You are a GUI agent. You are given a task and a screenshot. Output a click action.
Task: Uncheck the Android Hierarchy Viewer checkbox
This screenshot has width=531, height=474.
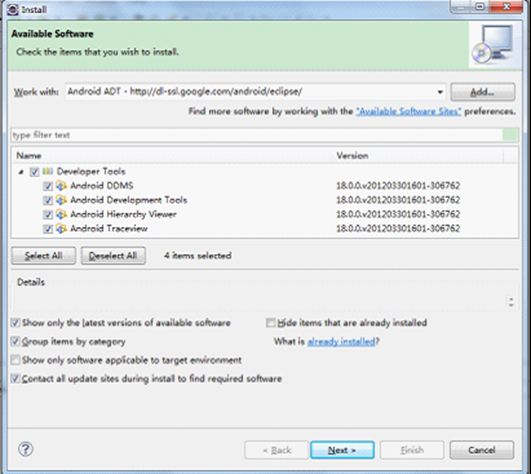click(x=48, y=214)
